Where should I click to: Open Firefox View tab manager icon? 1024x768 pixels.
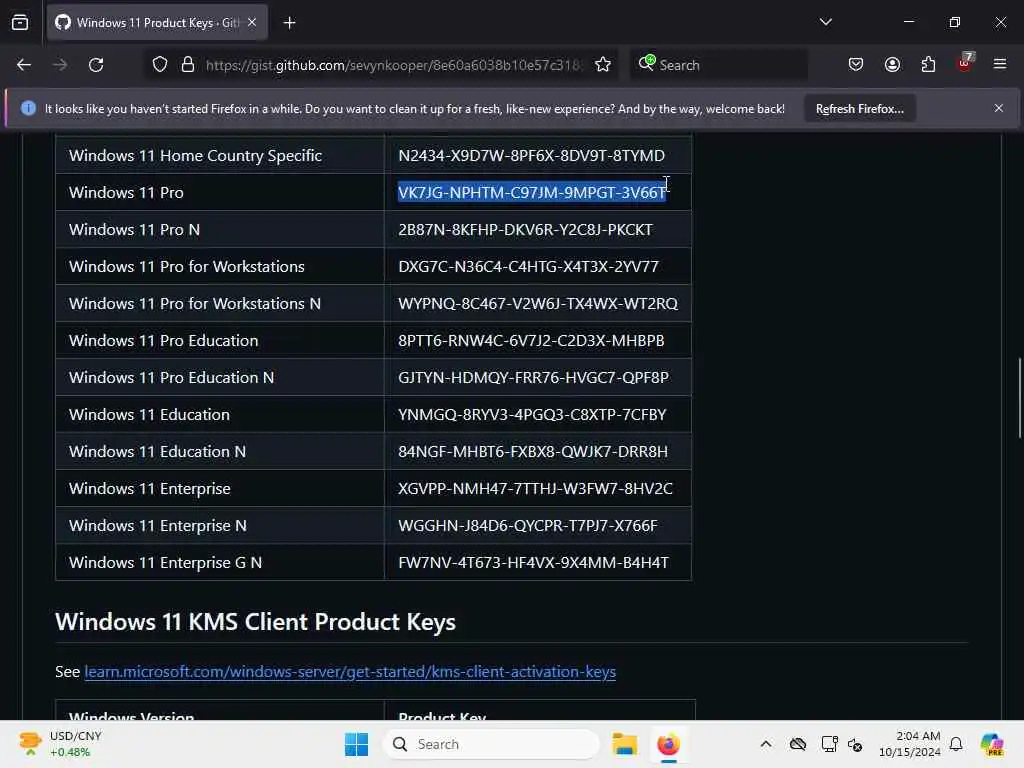tap(20, 22)
